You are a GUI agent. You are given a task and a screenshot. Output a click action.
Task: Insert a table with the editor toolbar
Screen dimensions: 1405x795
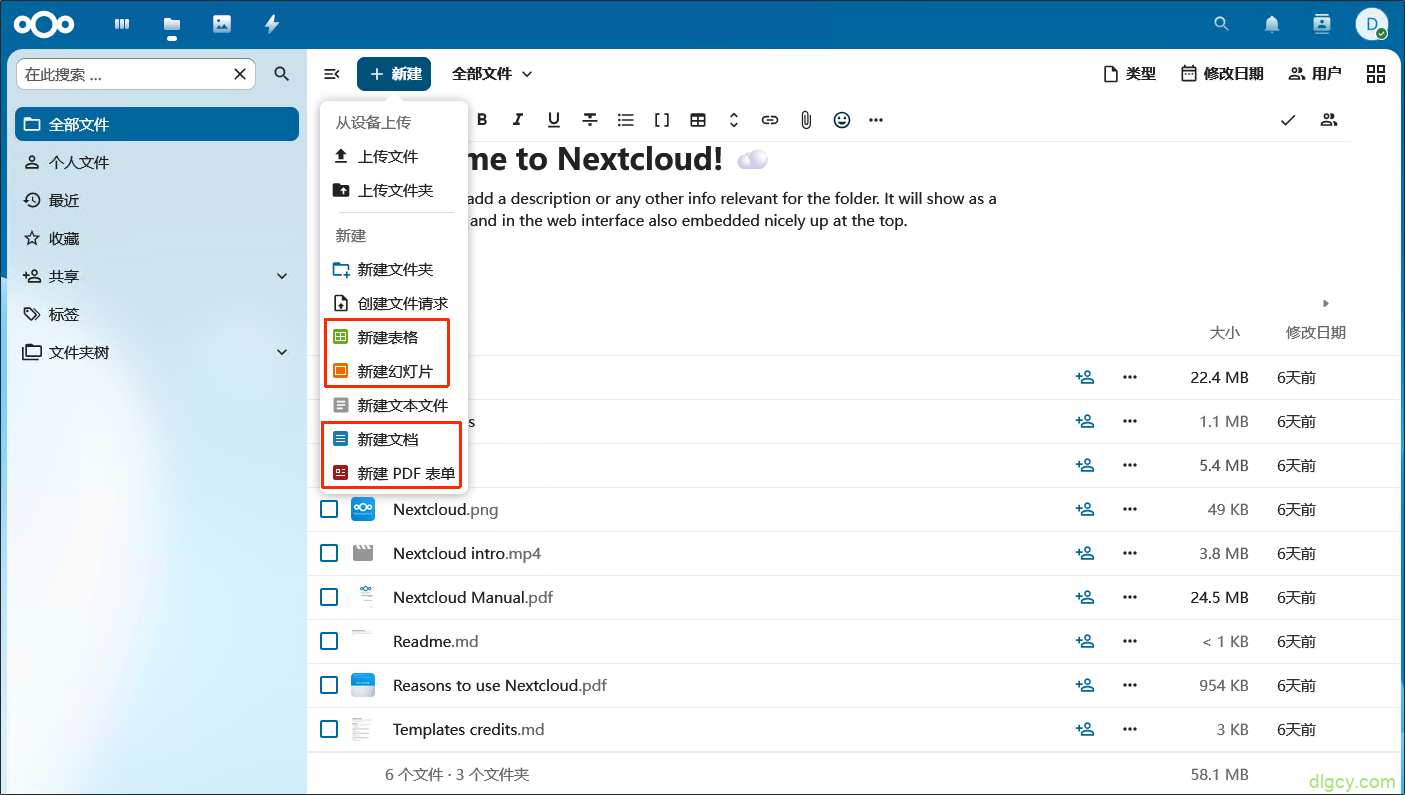tap(698, 120)
